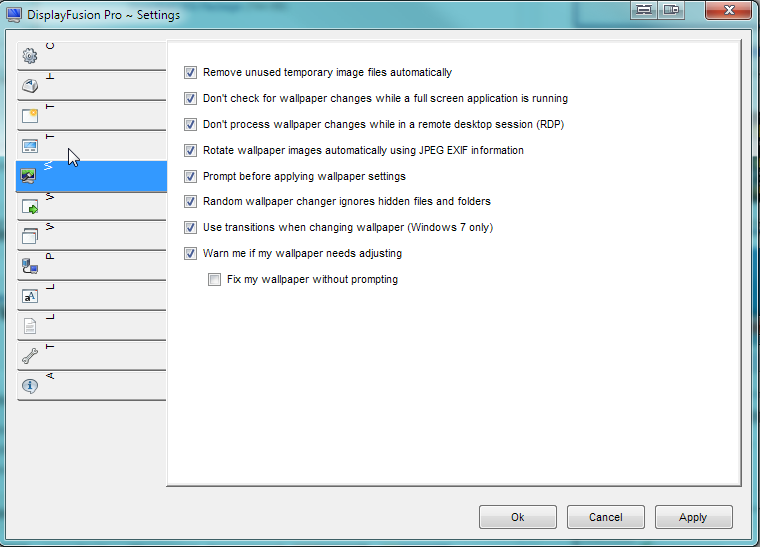This screenshot has height=547, width=760.
Task: Open the About tab with info icon
Action: (x=90, y=386)
